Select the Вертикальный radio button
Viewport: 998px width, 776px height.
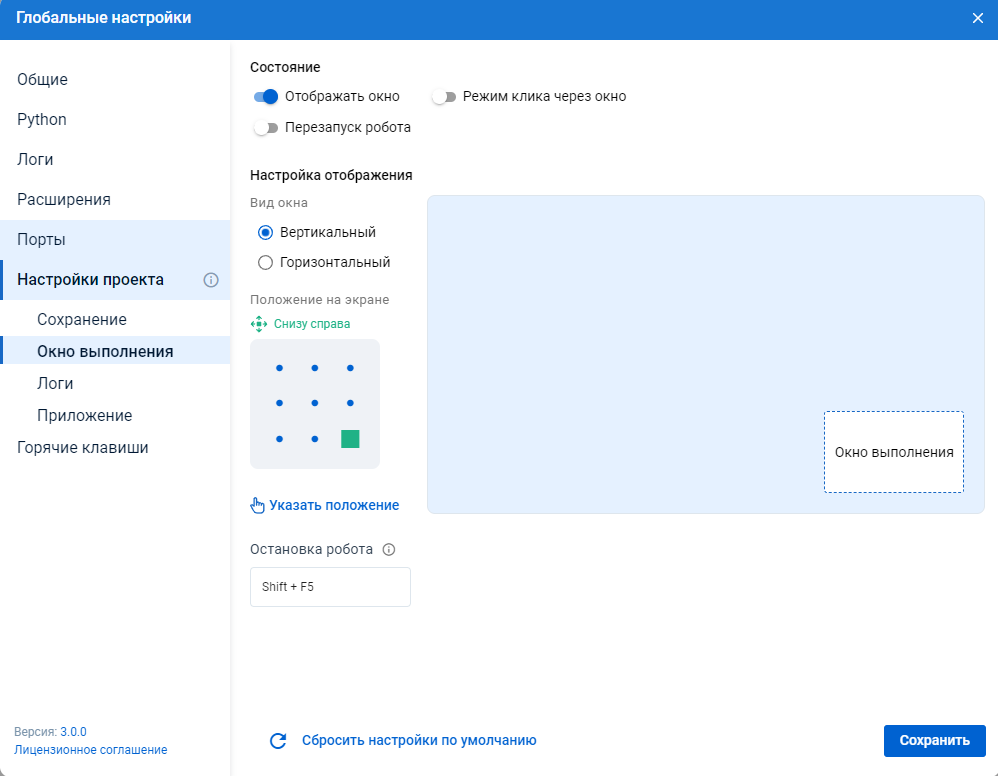pyautogui.click(x=265, y=232)
